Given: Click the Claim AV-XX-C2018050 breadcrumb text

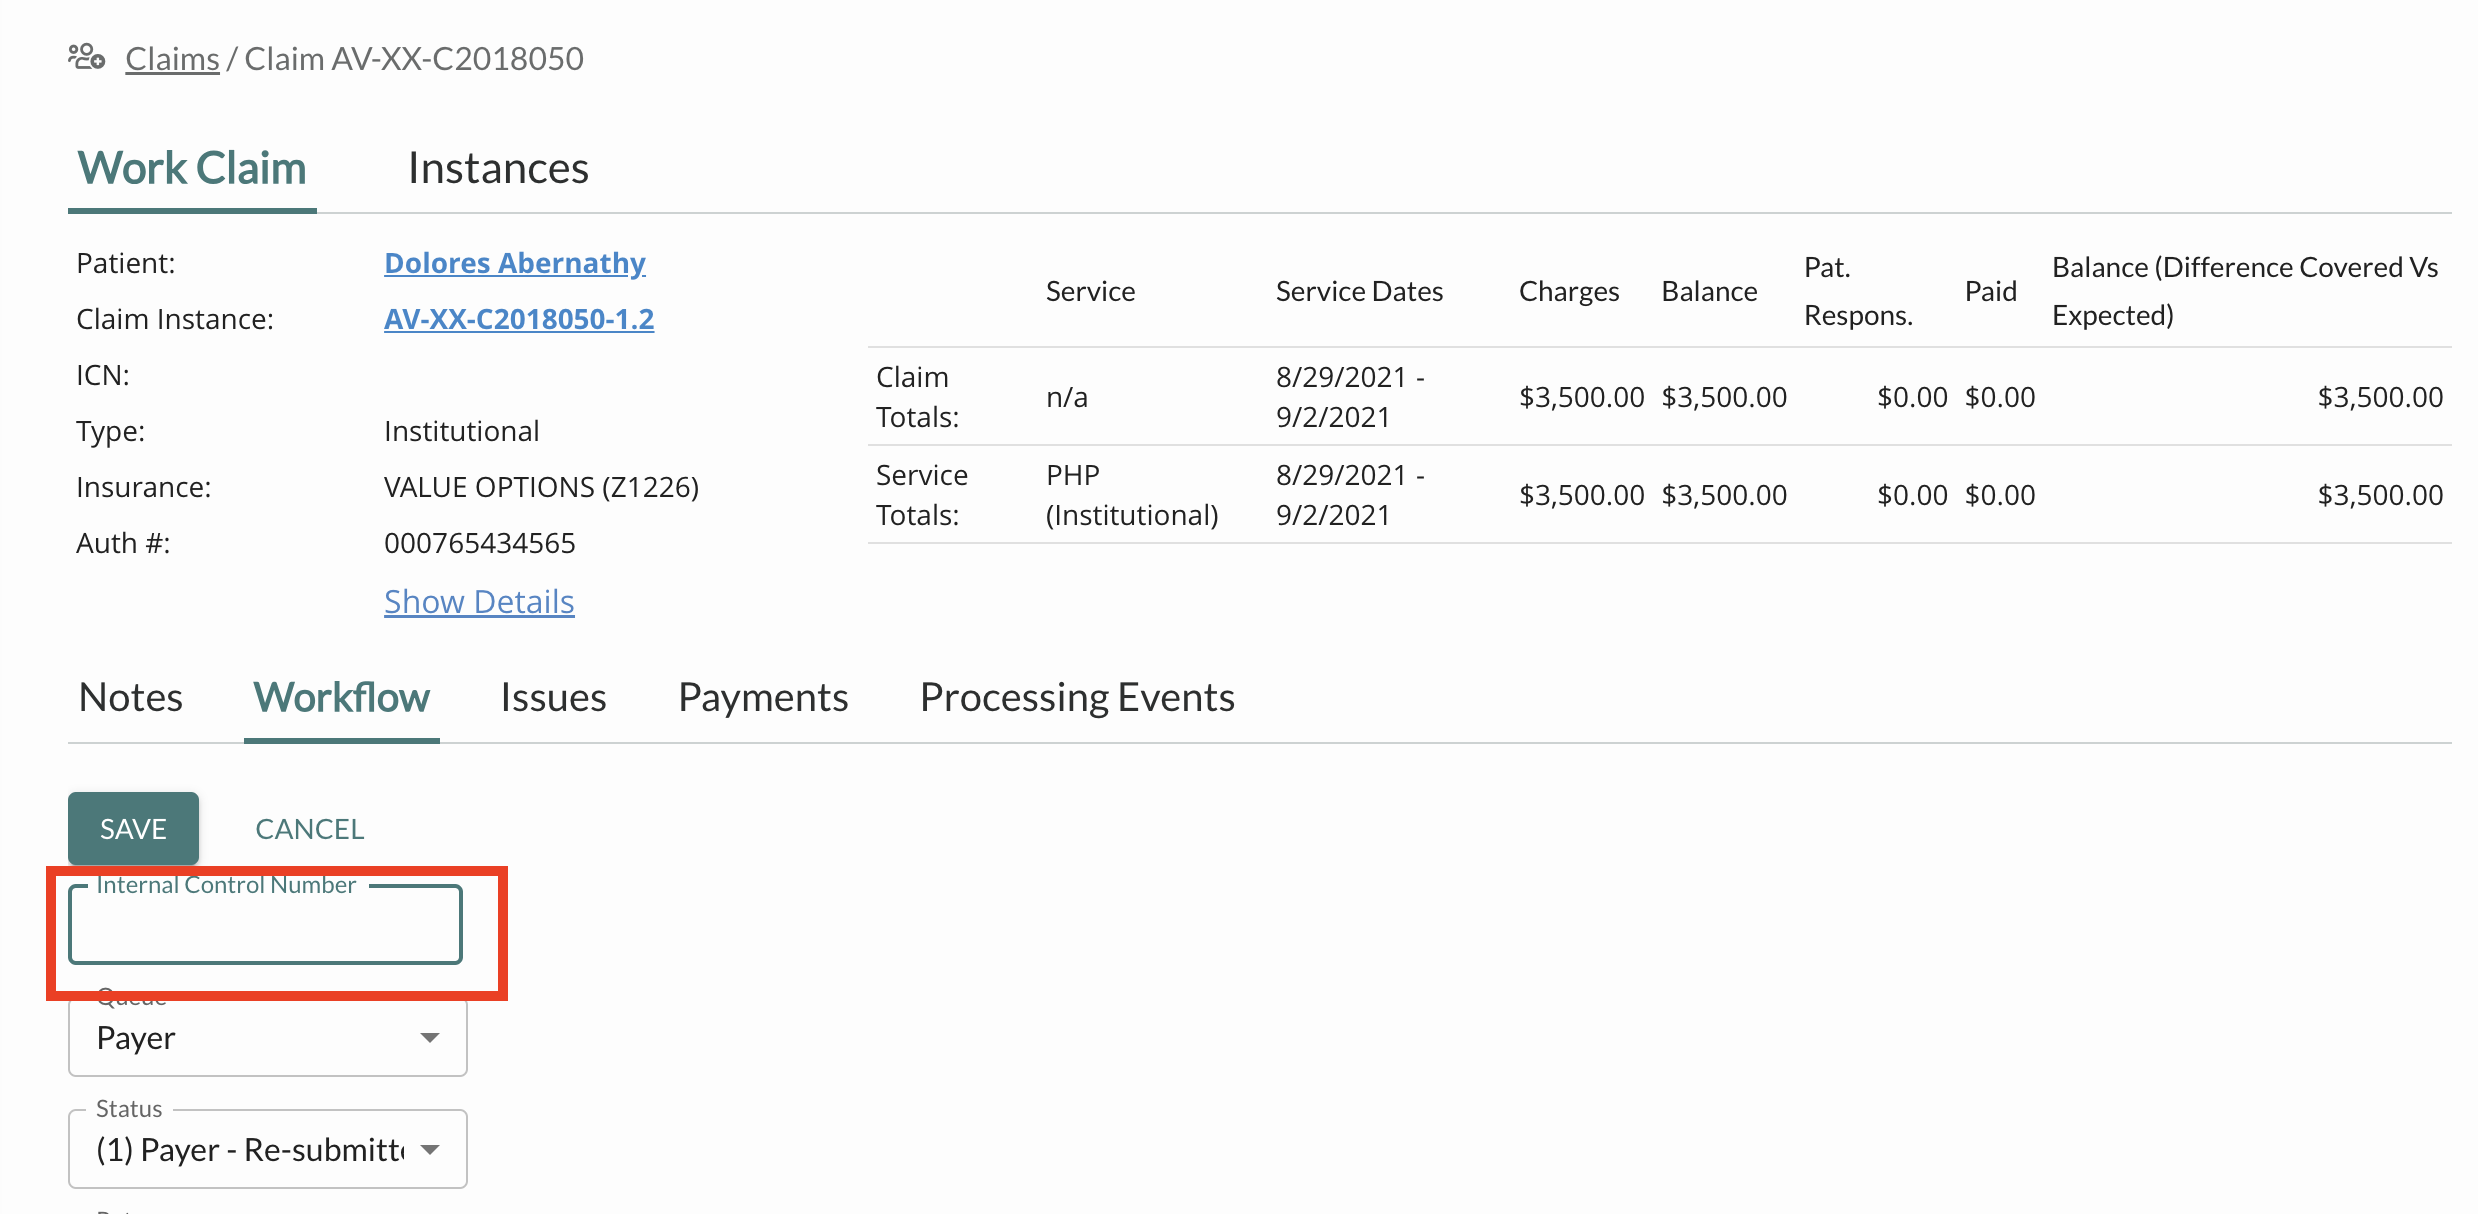Looking at the screenshot, I should [414, 59].
